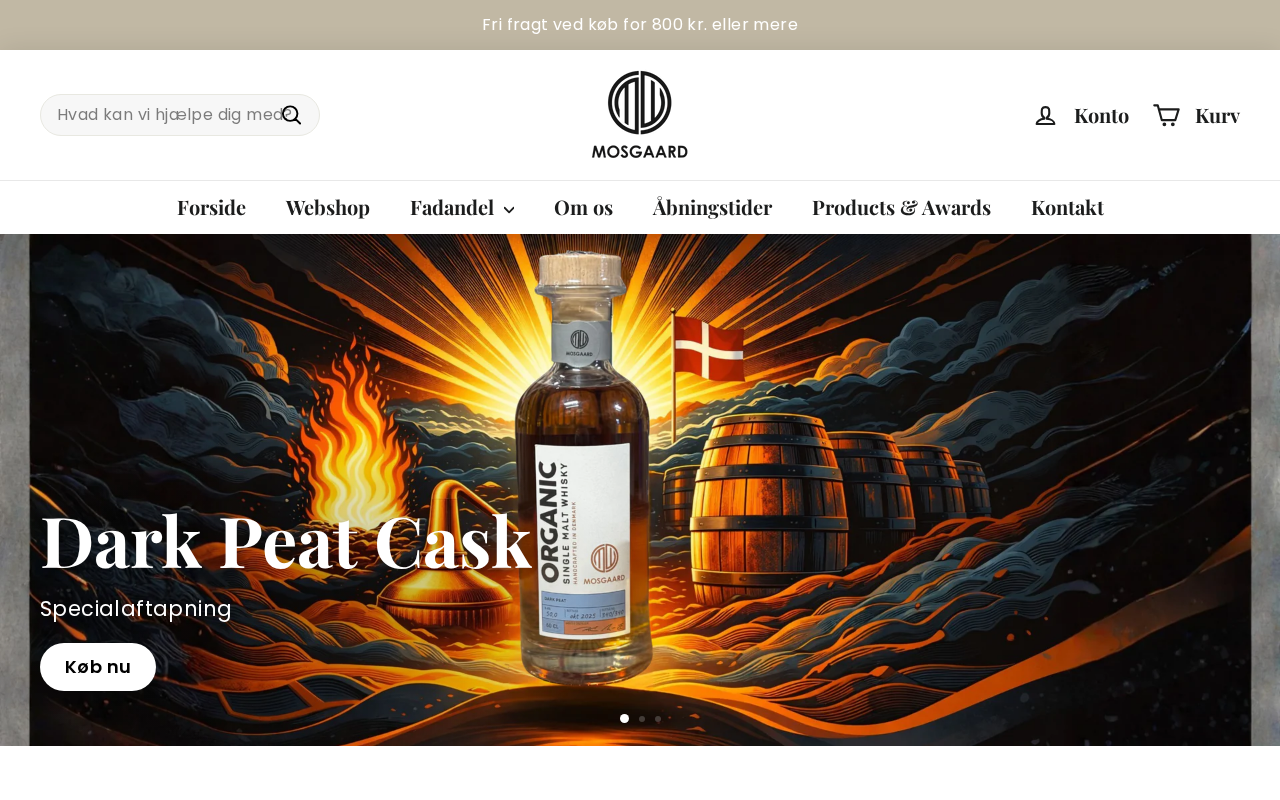Click the Køb nu button
1280x800 pixels.
[98, 667]
